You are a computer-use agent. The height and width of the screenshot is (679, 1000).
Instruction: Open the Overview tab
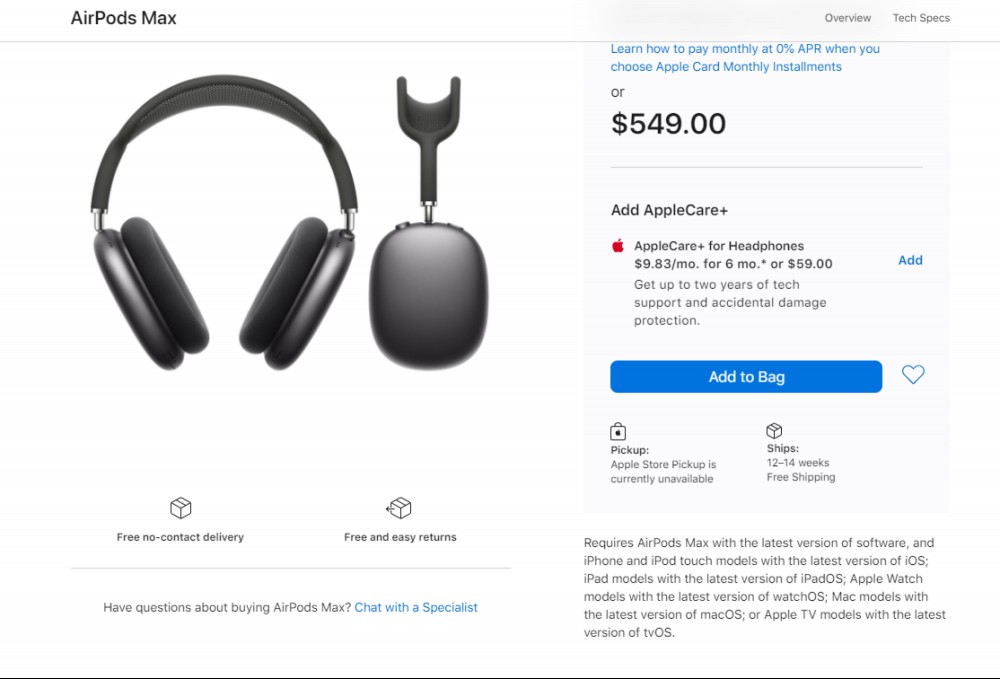848,18
